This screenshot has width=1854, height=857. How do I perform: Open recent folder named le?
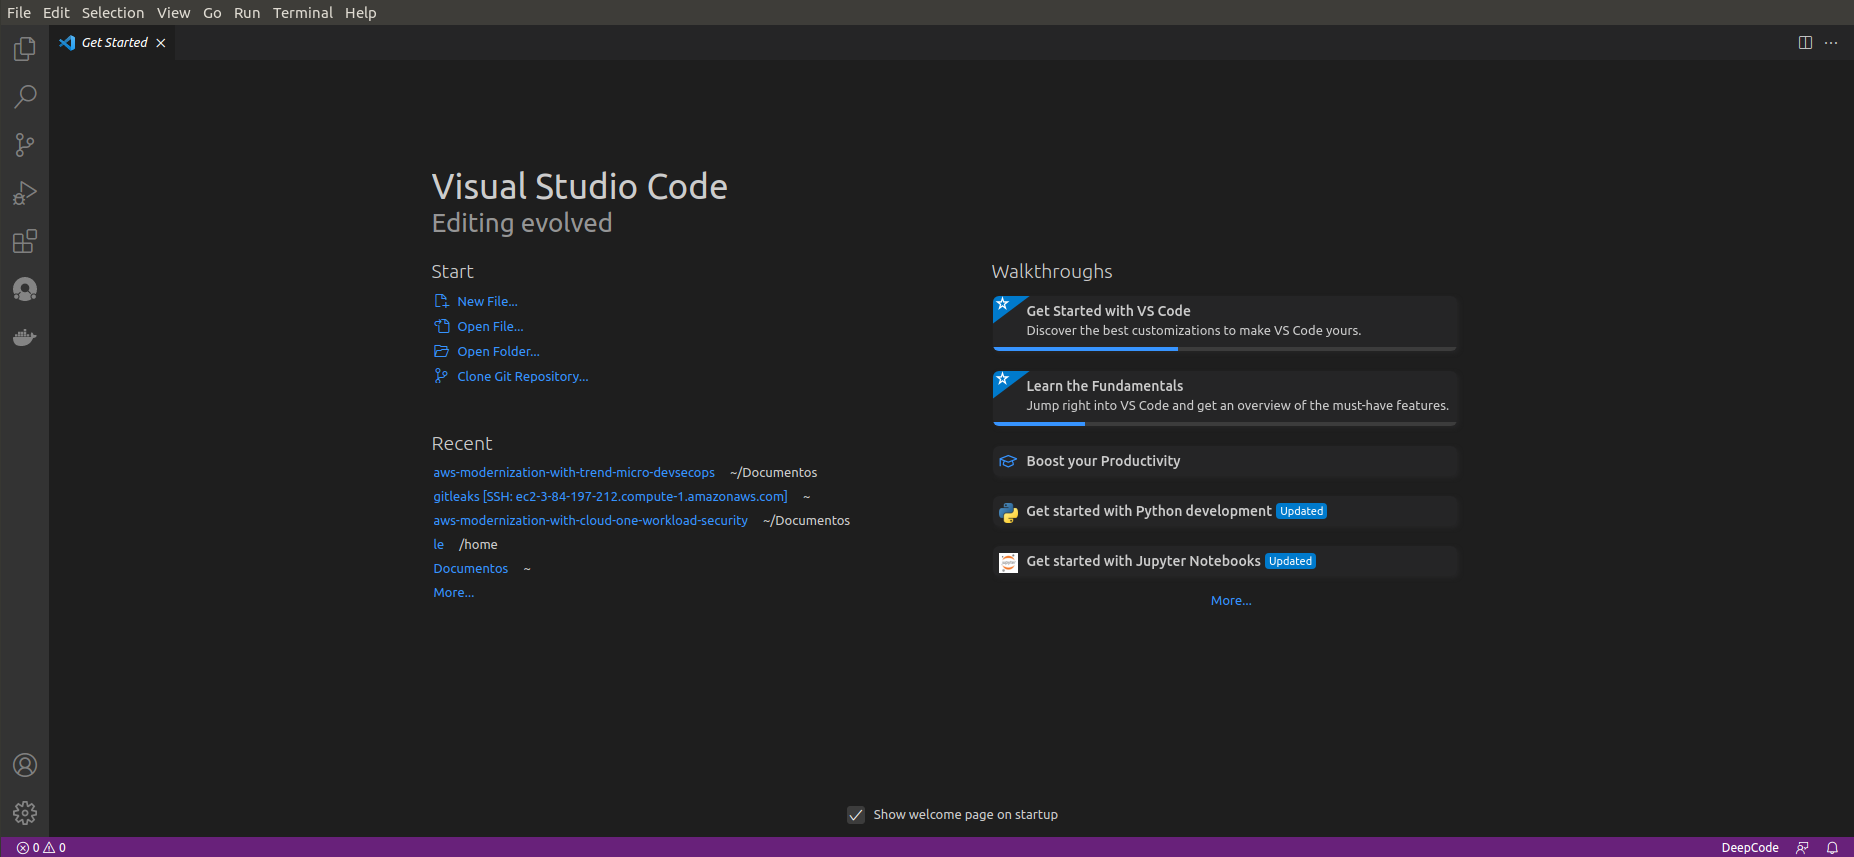coord(438,544)
